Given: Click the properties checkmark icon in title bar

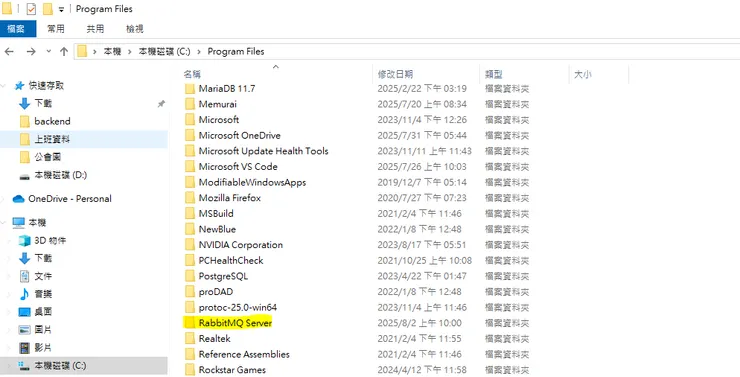Looking at the screenshot, I should 31,9.
